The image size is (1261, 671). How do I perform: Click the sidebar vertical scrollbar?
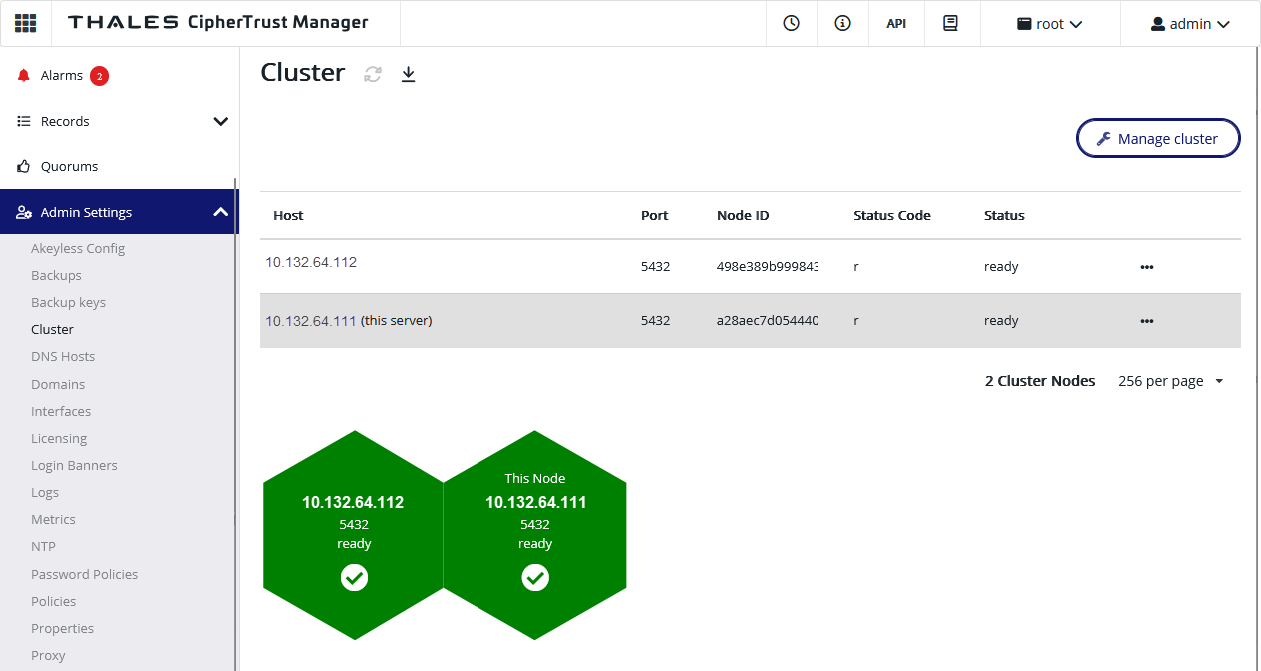(236, 425)
